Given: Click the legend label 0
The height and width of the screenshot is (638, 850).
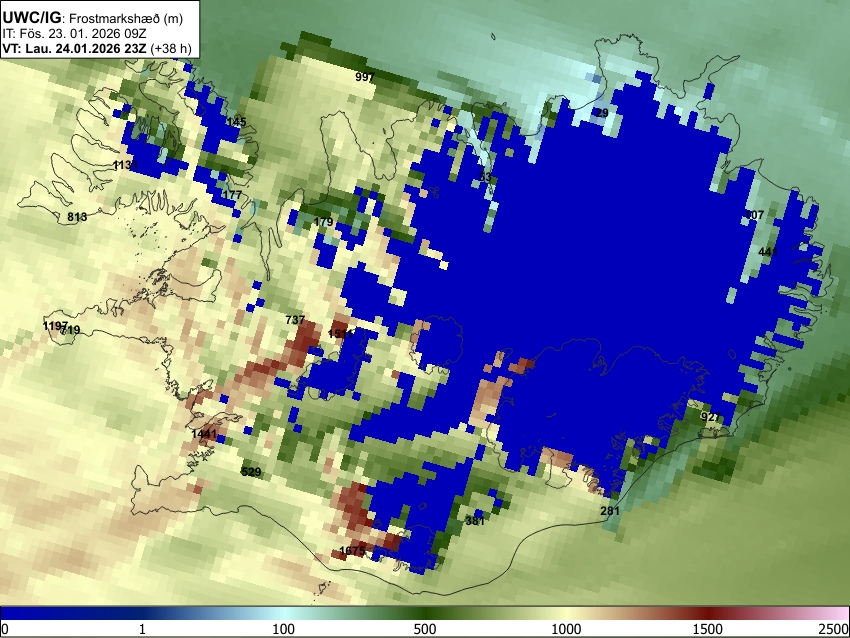Looking at the screenshot, I should pyautogui.click(x=5, y=629).
